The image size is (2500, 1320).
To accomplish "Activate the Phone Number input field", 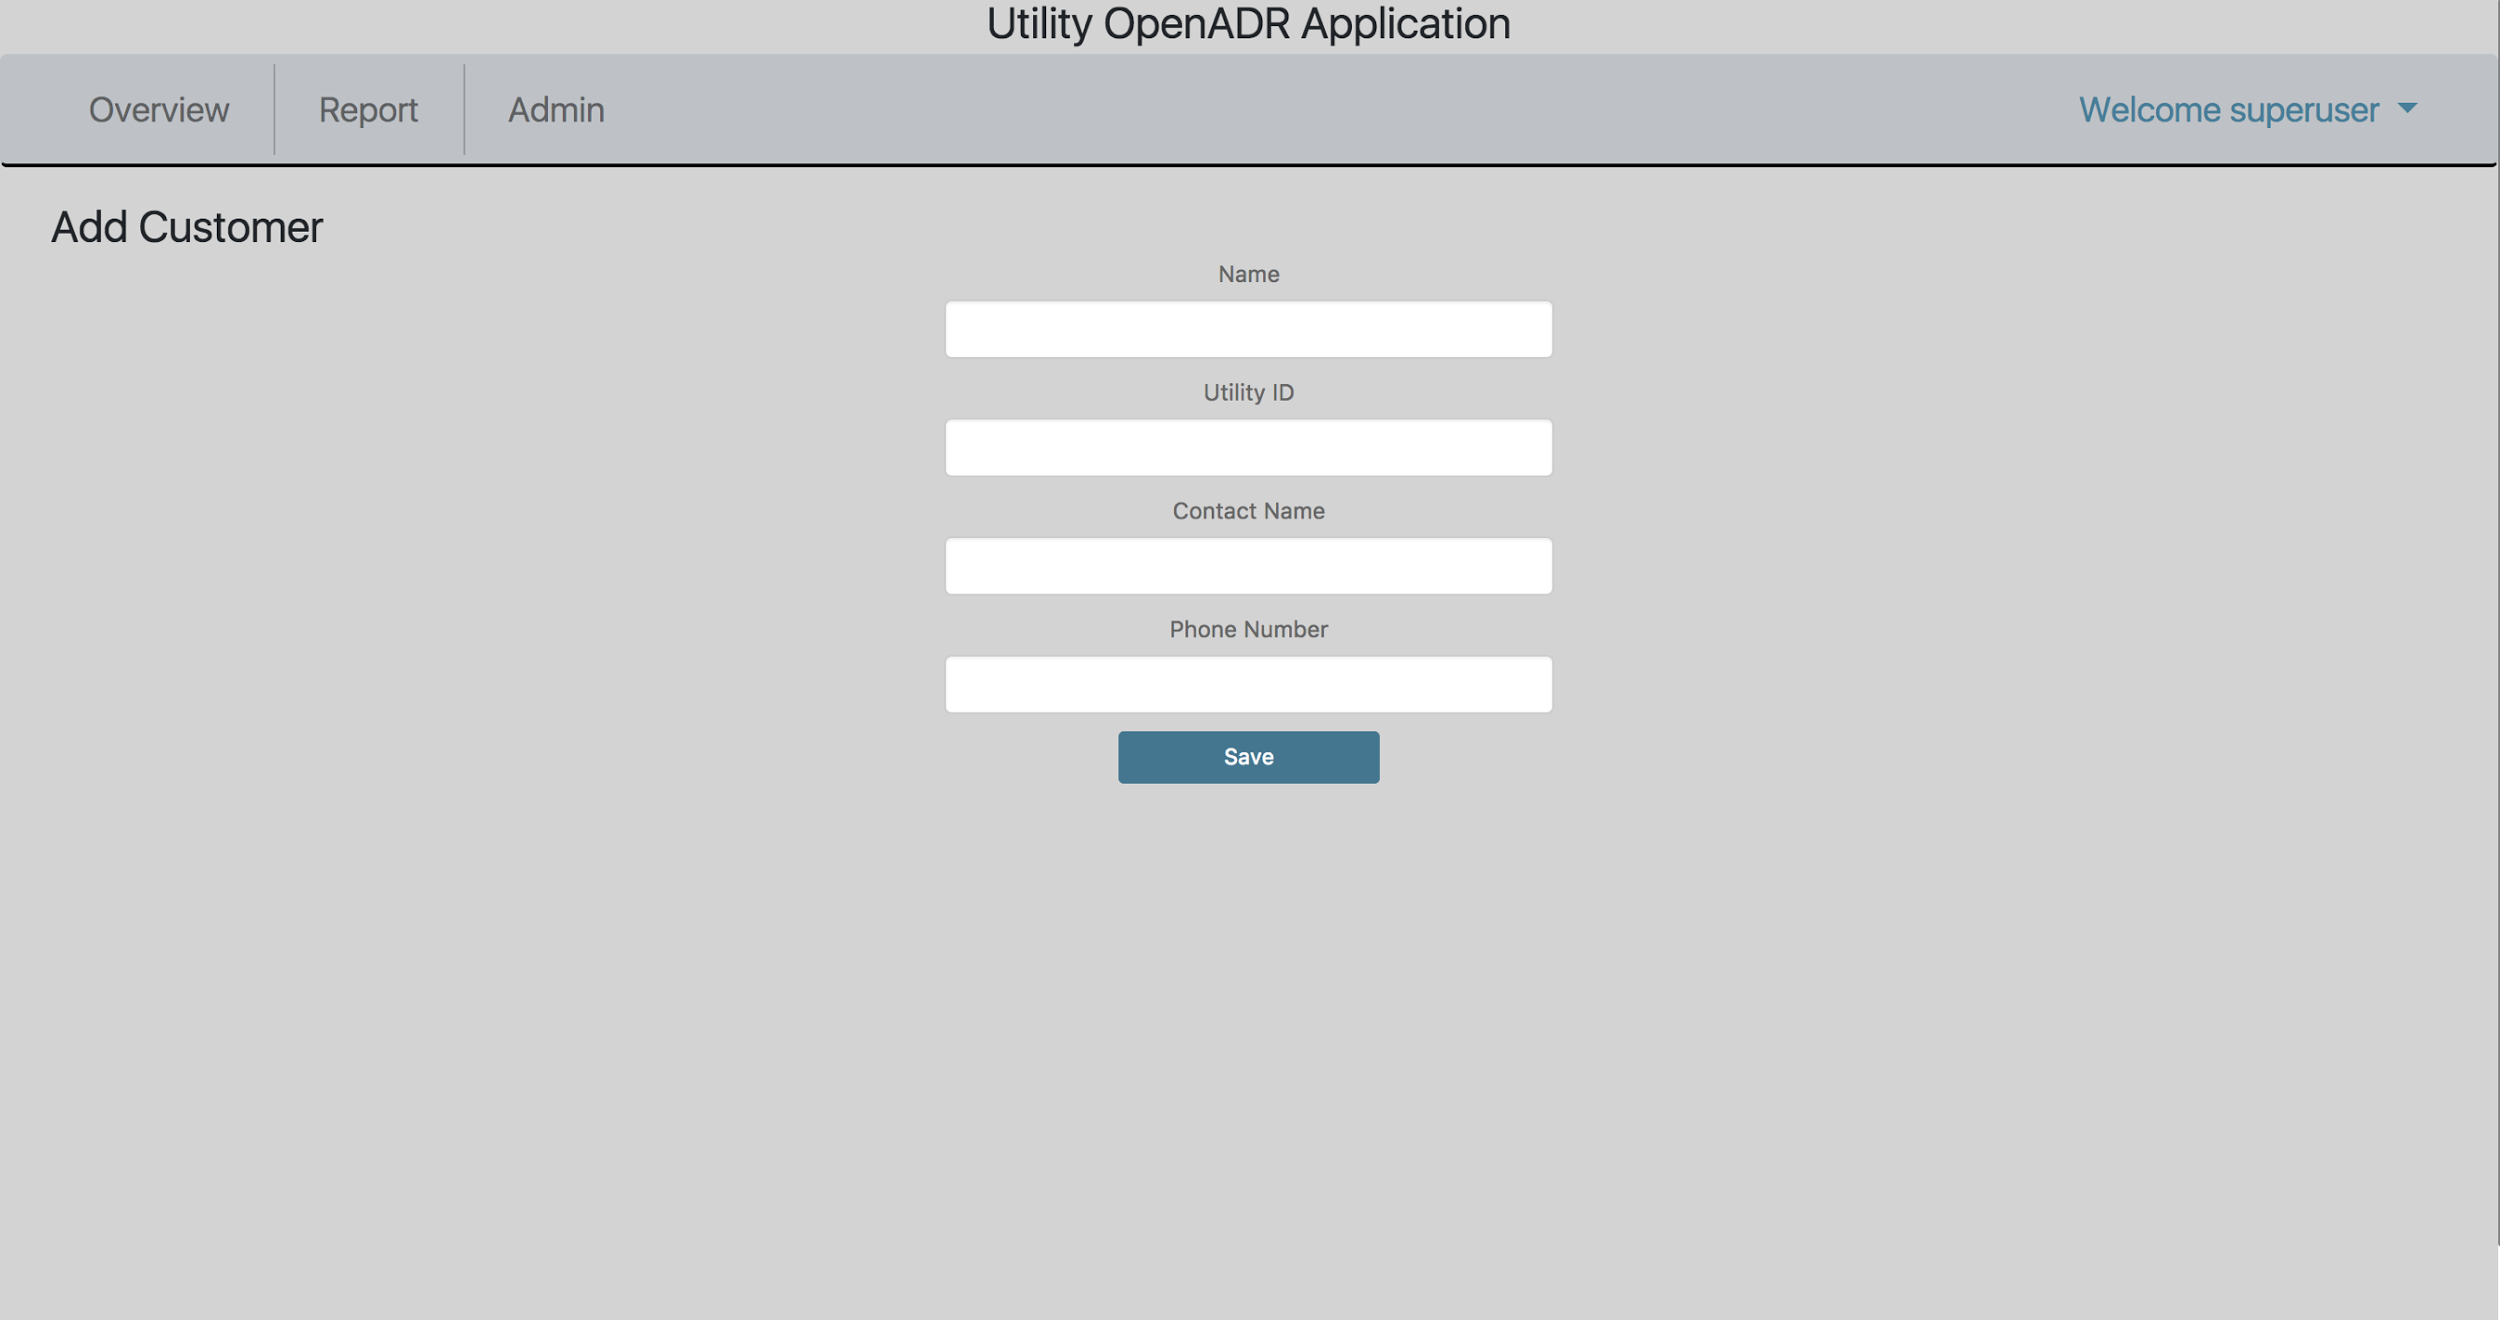I will tap(1248, 684).
